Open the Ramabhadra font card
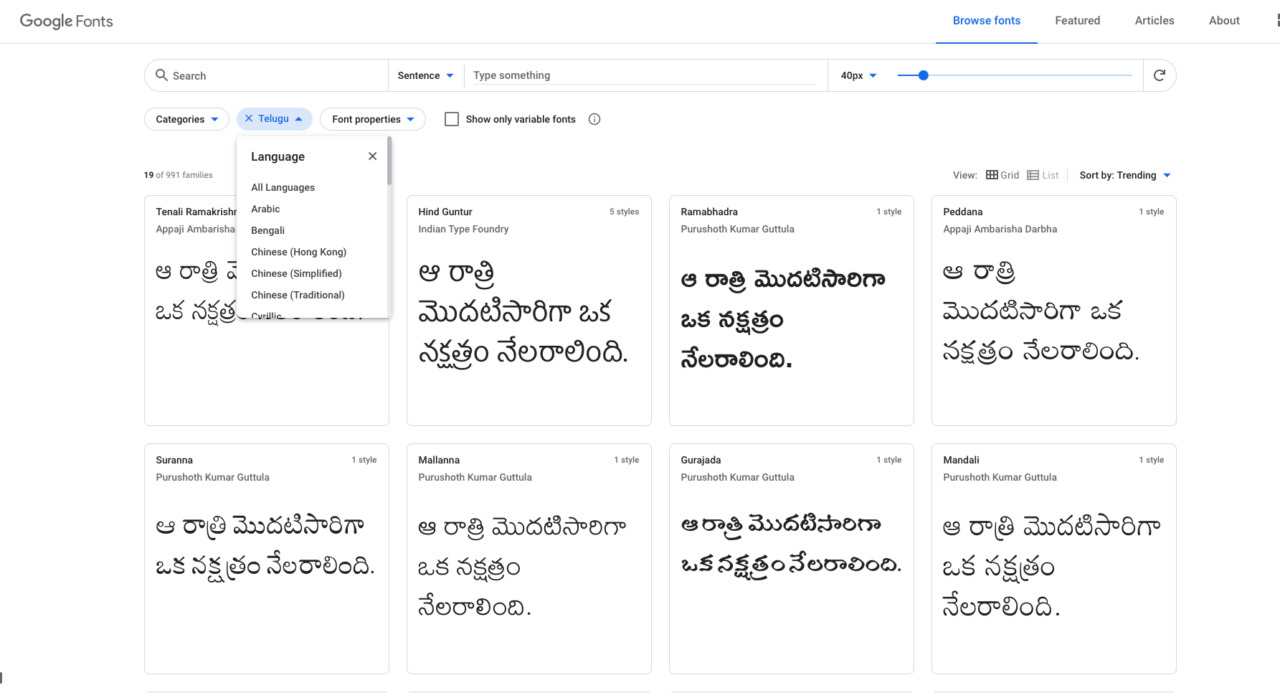 tap(791, 310)
